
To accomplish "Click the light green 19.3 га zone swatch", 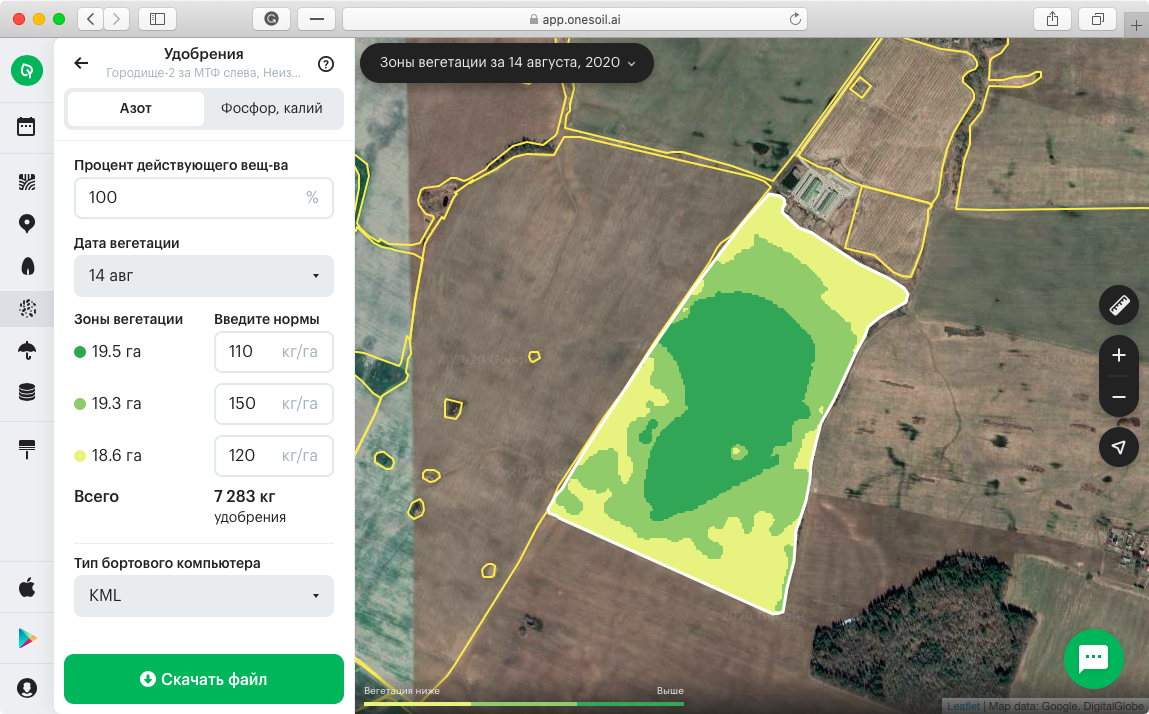I will tap(81, 404).
